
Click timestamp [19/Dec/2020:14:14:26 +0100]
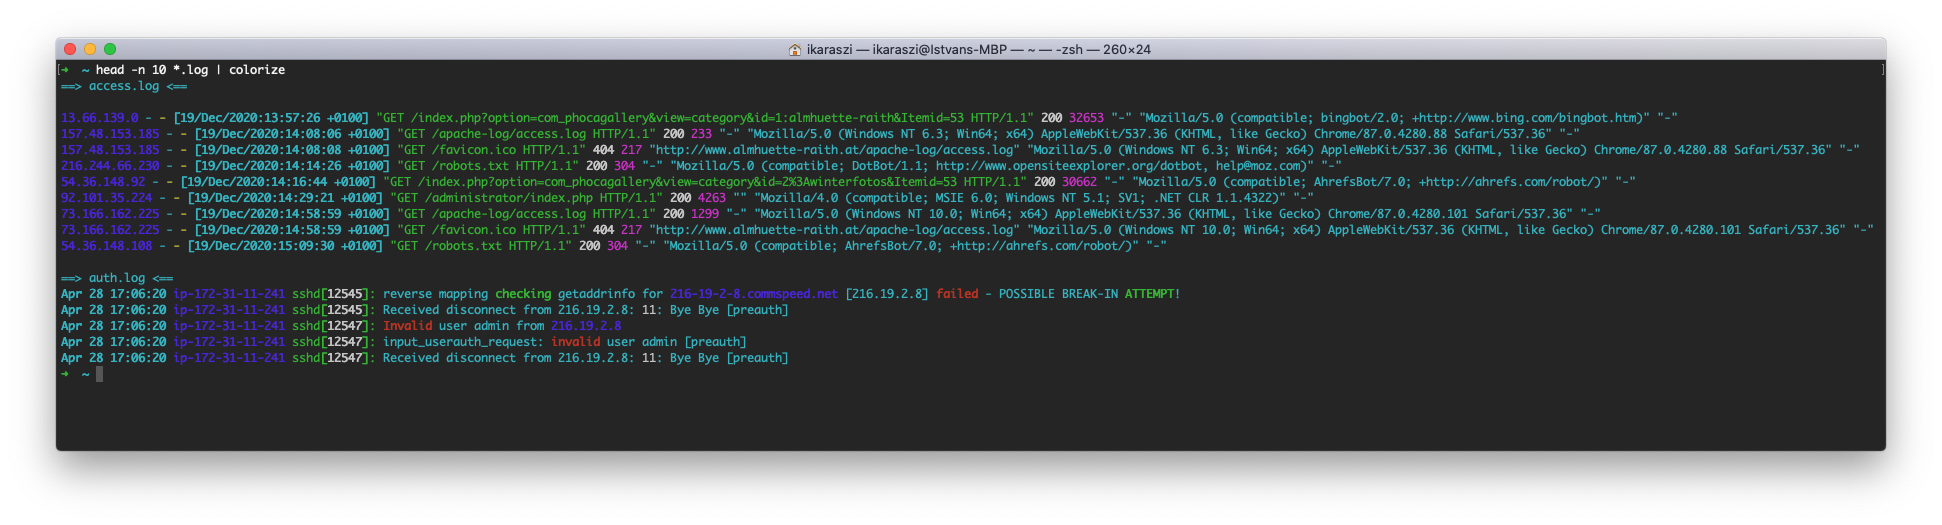tap(292, 166)
